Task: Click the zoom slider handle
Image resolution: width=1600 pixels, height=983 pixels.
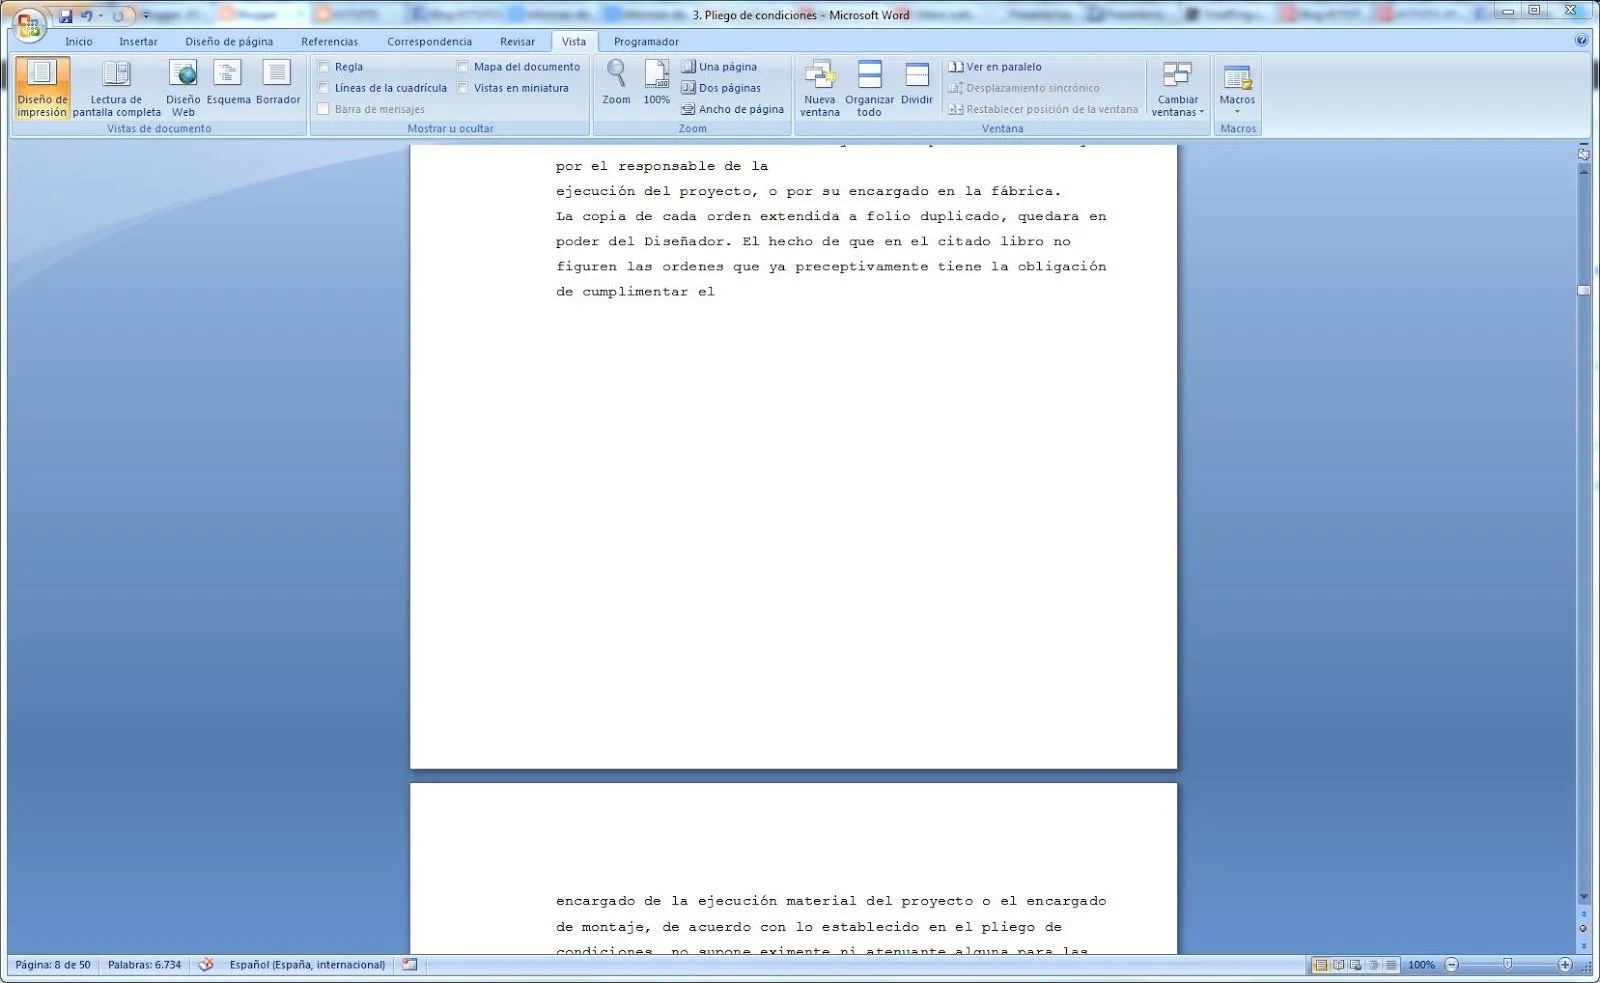Action: 1507,965
